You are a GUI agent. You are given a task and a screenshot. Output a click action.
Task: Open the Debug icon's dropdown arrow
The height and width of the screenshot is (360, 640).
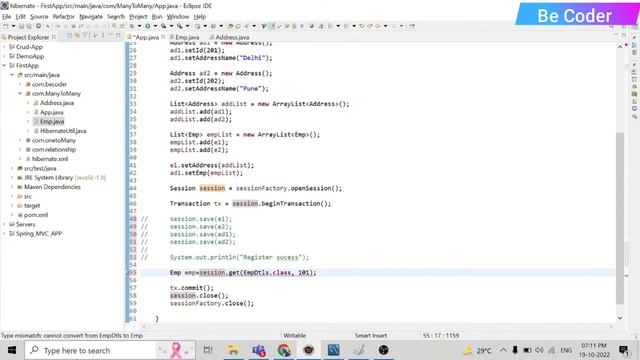139,26
